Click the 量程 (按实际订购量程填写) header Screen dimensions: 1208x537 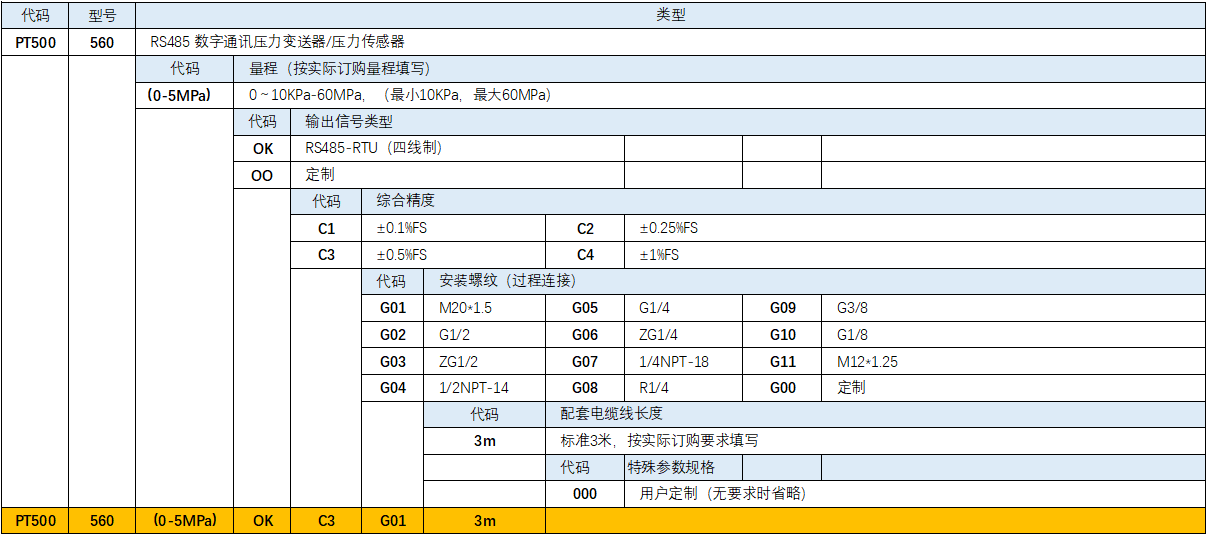pyautogui.click(x=340, y=69)
